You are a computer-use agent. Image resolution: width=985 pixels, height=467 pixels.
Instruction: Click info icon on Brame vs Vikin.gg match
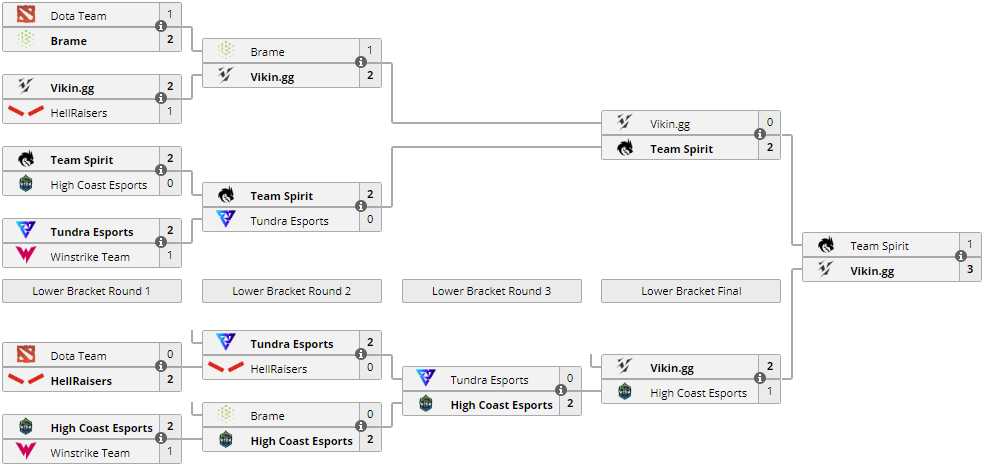[361, 62]
